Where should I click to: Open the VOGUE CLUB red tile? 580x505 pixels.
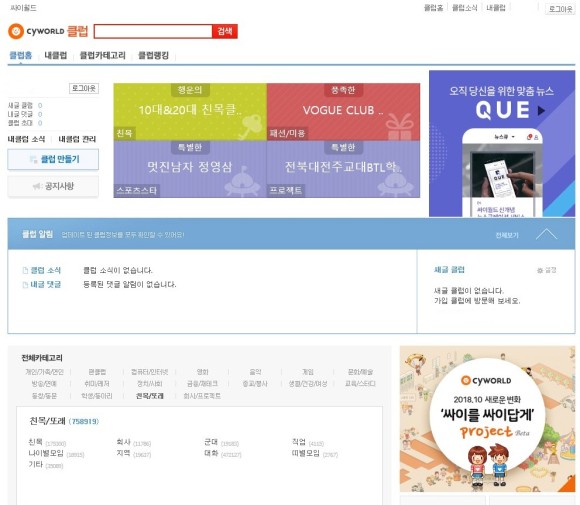[x=343, y=112]
